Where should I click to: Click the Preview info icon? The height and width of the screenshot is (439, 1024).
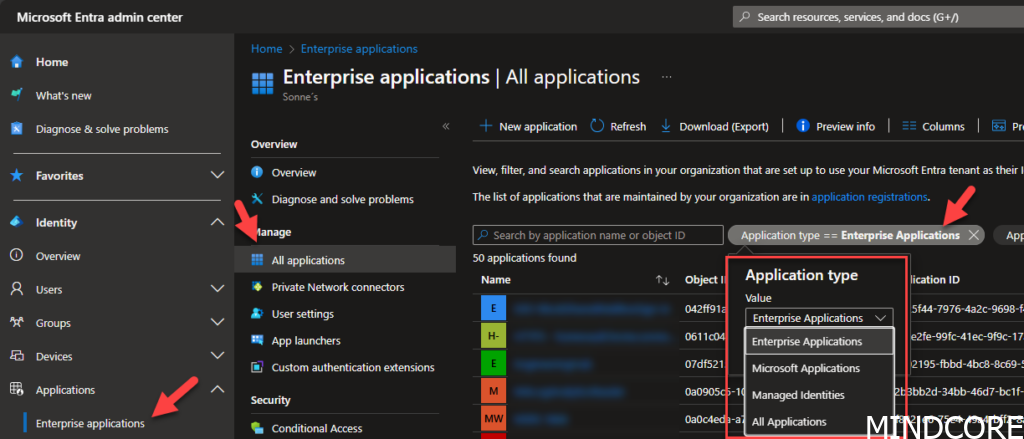click(803, 126)
